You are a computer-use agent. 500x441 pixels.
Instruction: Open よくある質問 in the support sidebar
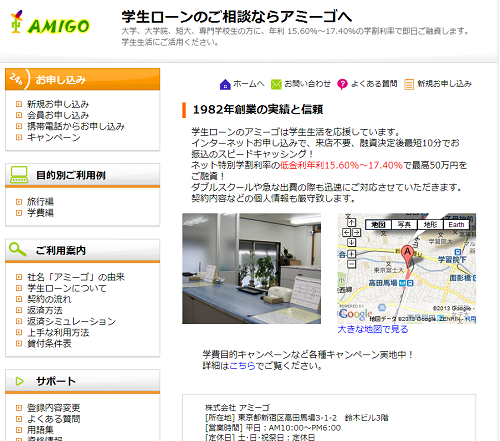pyautogui.click(x=54, y=419)
